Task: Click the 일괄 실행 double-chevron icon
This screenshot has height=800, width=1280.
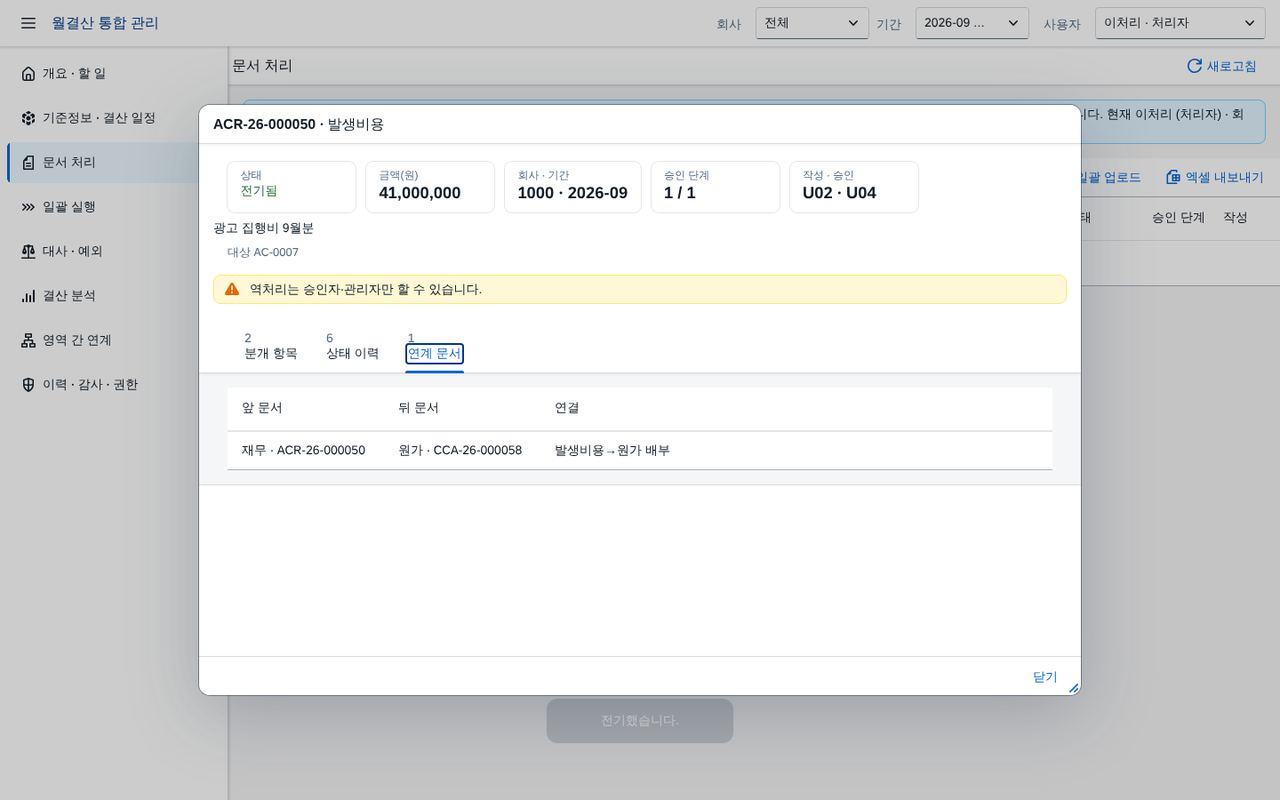Action: pyautogui.click(x=28, y=207)
